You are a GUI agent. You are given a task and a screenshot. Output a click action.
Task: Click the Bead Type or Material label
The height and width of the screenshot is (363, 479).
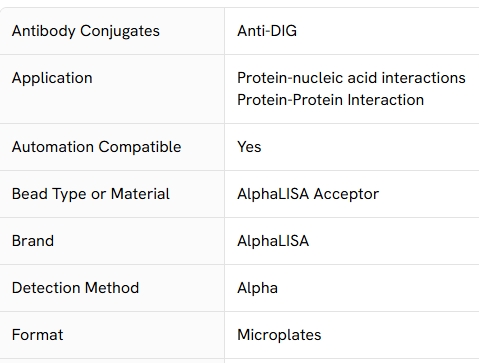click(91, 194)
